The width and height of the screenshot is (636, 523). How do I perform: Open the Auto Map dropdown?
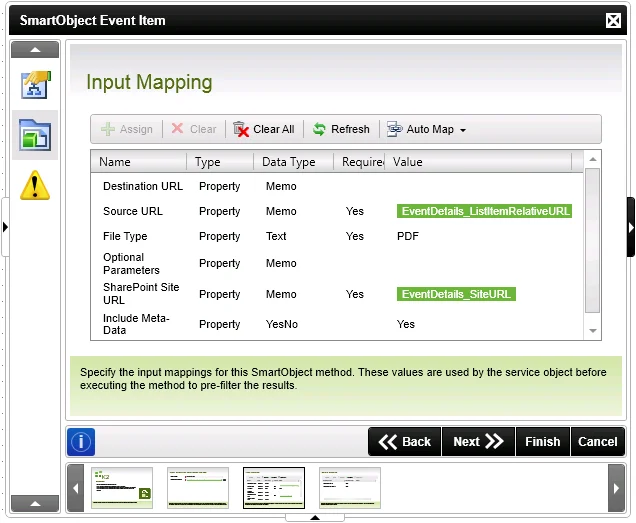426,129
